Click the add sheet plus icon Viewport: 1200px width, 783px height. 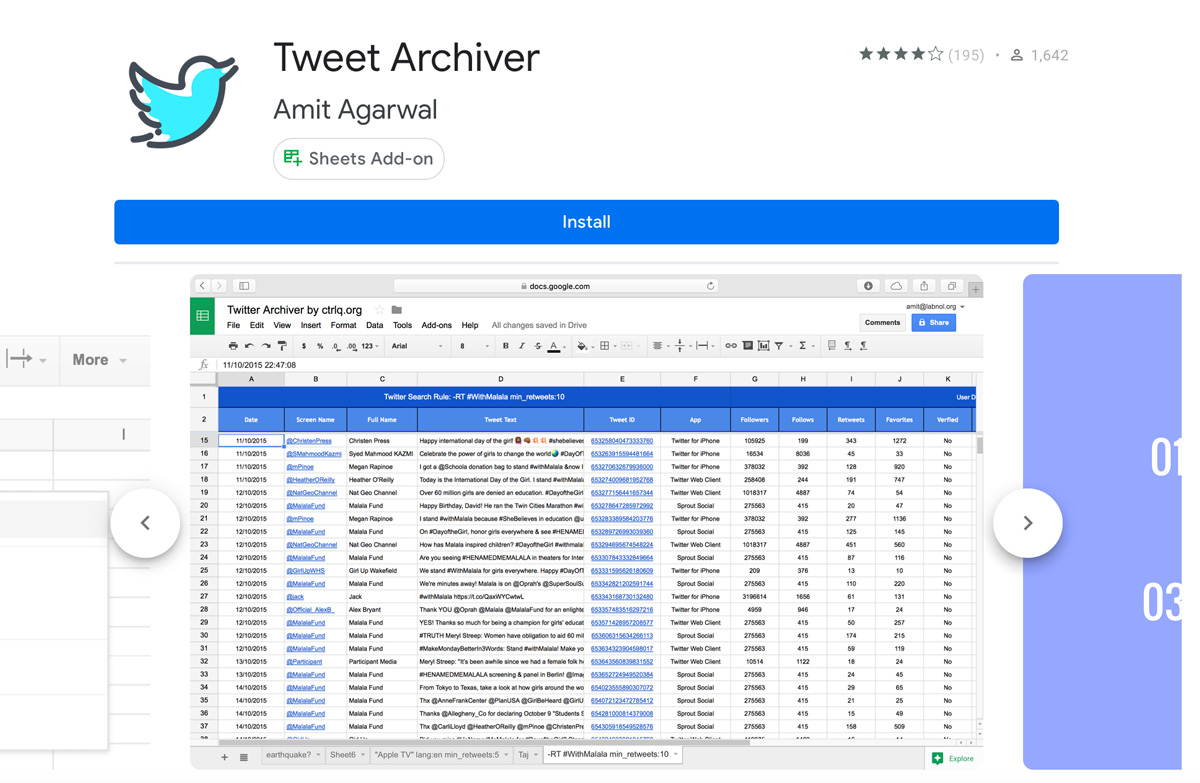tap(224, 757)
